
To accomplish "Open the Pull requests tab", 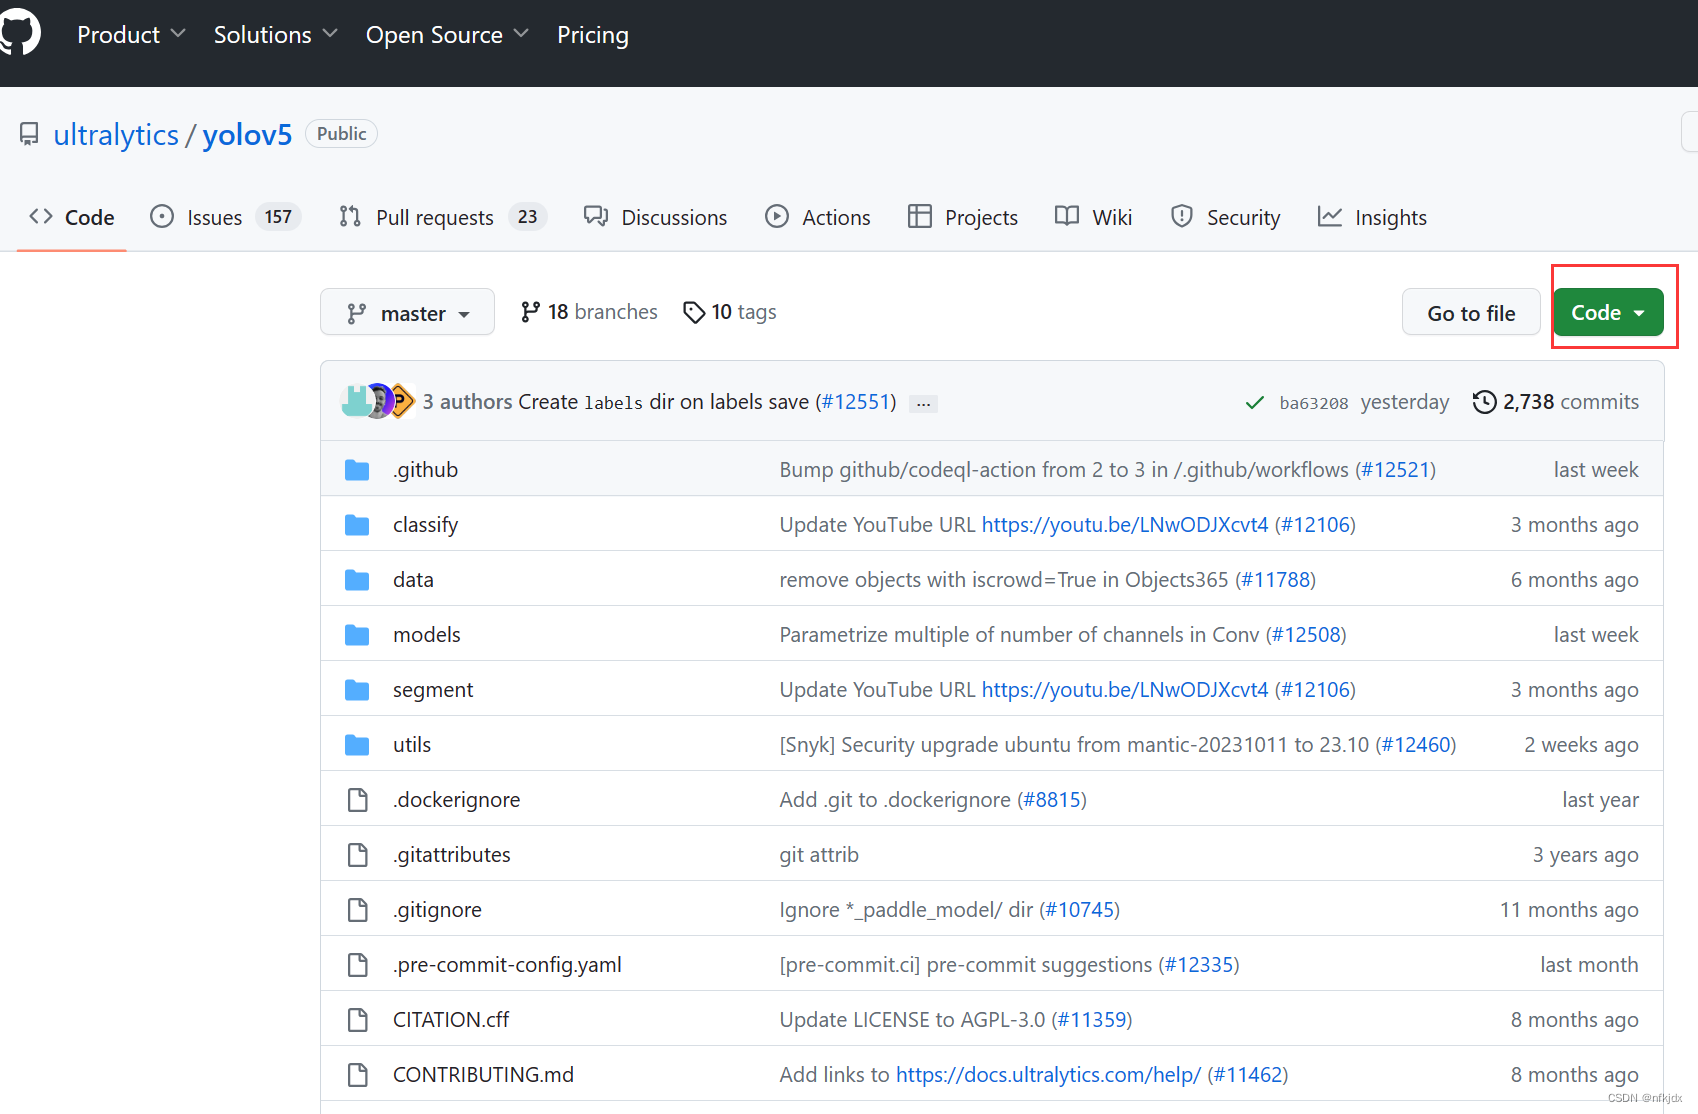I will [x=442, y=217].
